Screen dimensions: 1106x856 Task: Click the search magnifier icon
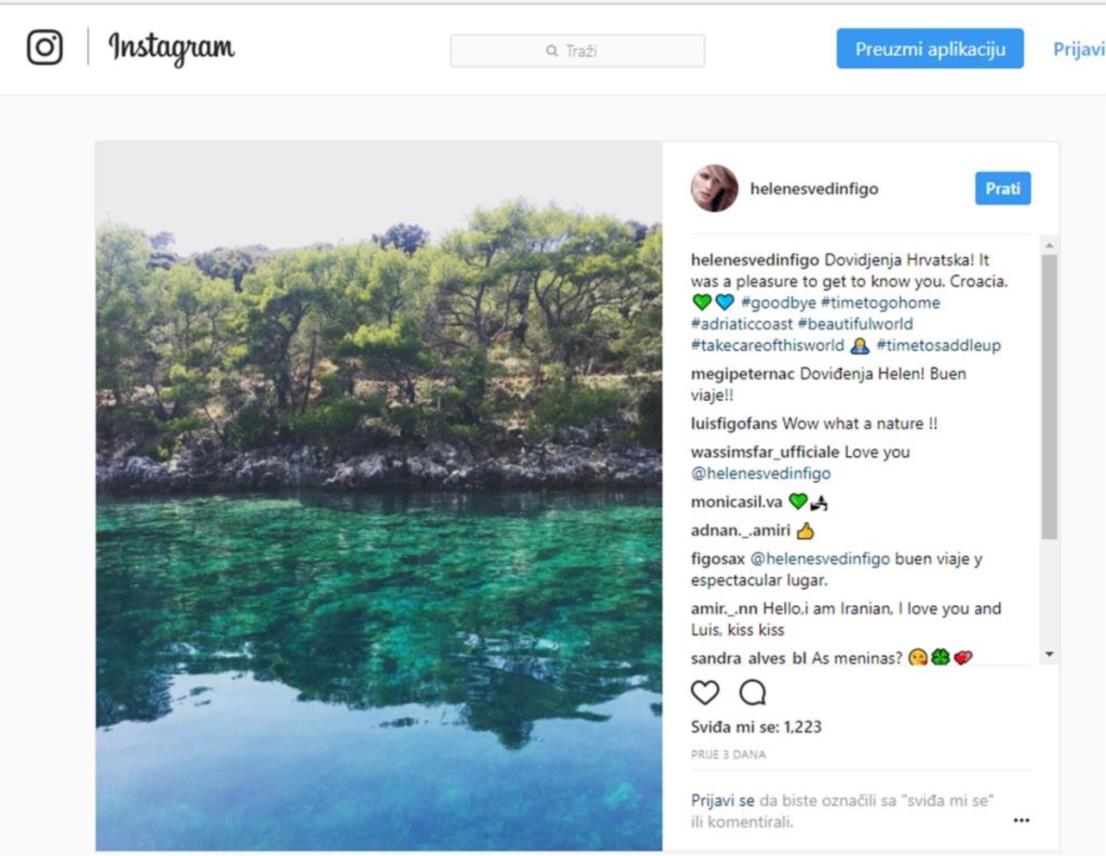click(552, 51)
